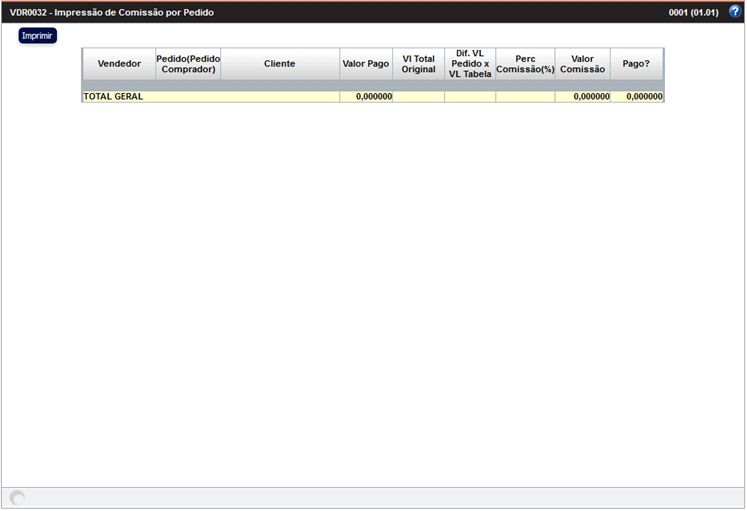Select the Vendedor column header
The image size is (747, 511).
click(x=119, y=64)
